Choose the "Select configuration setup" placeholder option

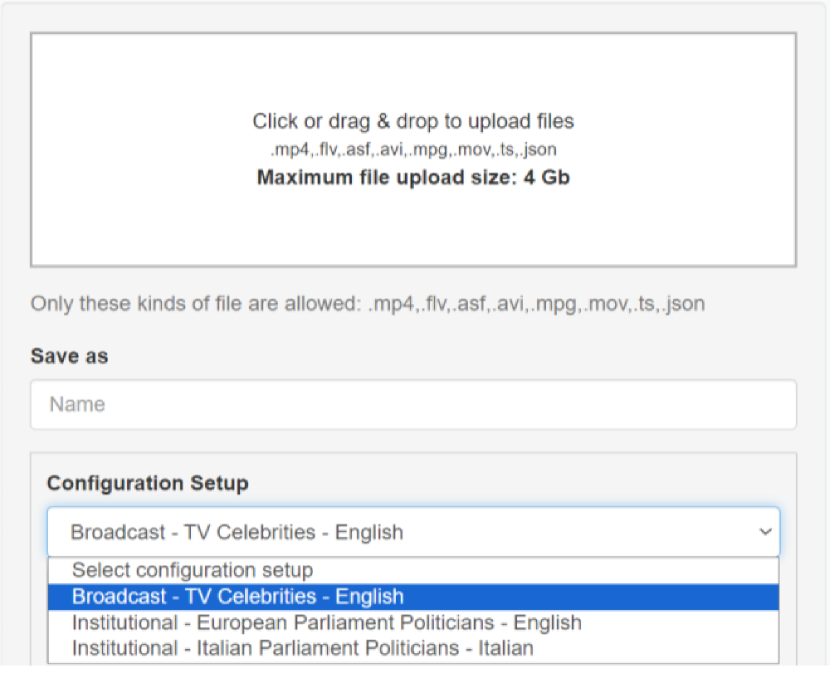point(192,571)
